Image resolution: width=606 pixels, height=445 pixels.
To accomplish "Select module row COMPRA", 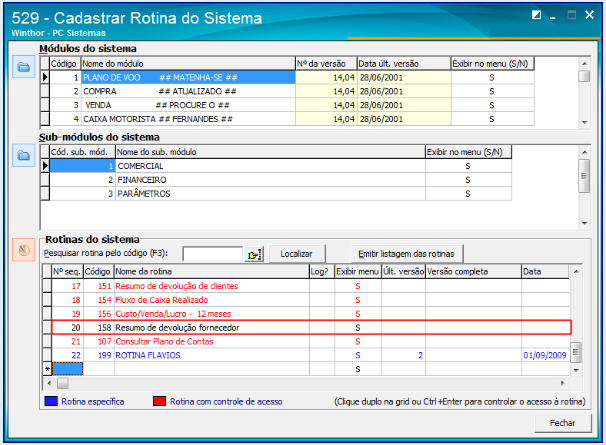I will coord(288,92).
